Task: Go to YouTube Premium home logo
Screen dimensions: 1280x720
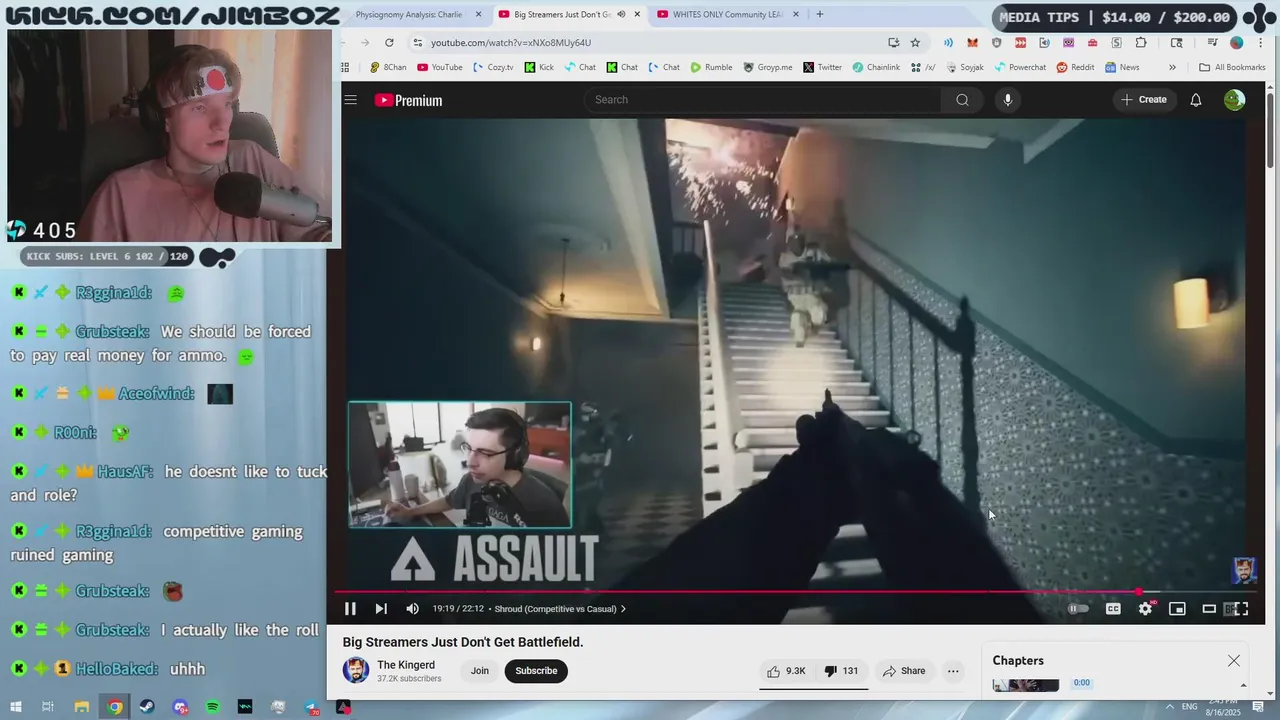Action: coord(408,100)
